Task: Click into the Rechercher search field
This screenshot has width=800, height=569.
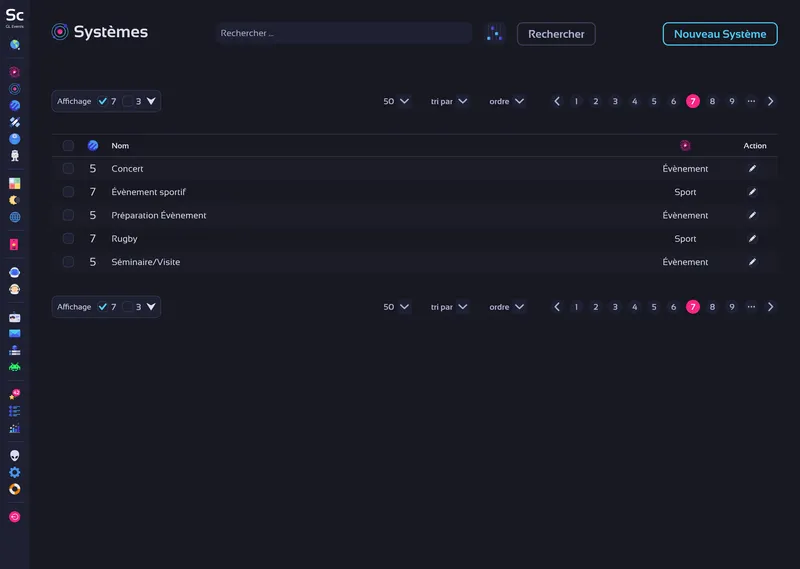Action: [343, 34]
